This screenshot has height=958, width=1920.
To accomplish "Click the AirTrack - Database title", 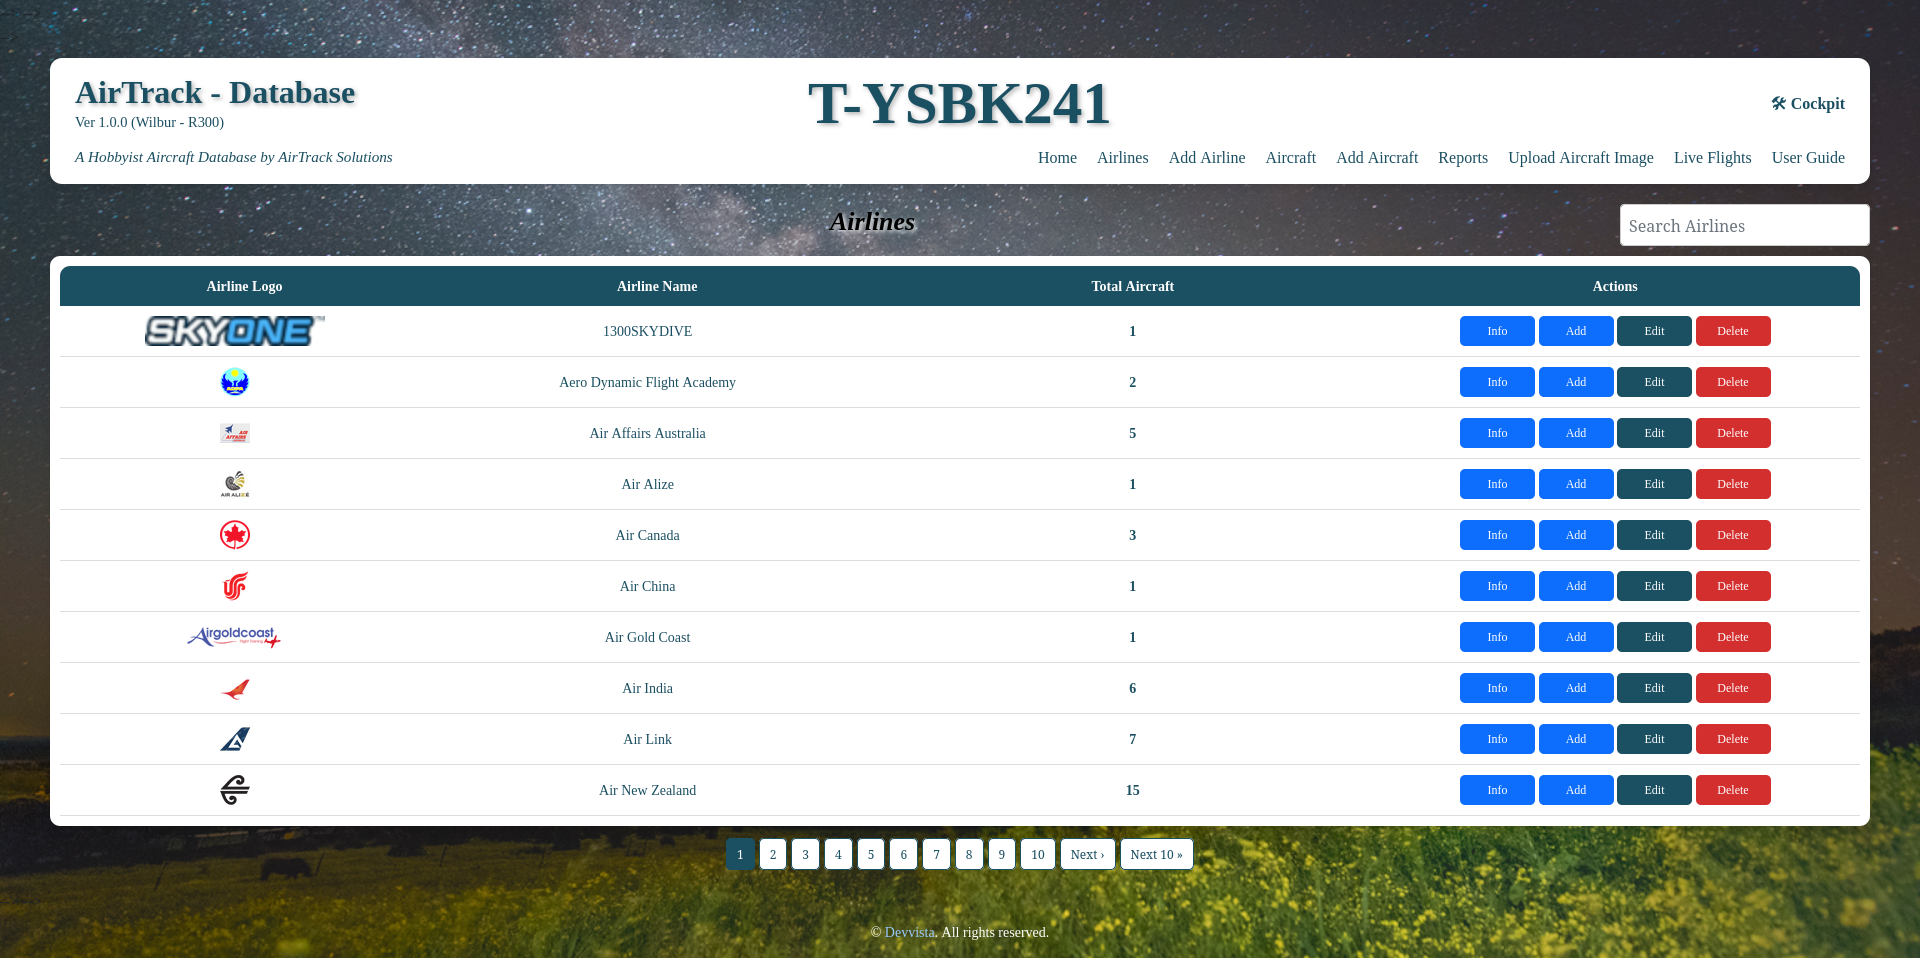I will pos(215,92).
